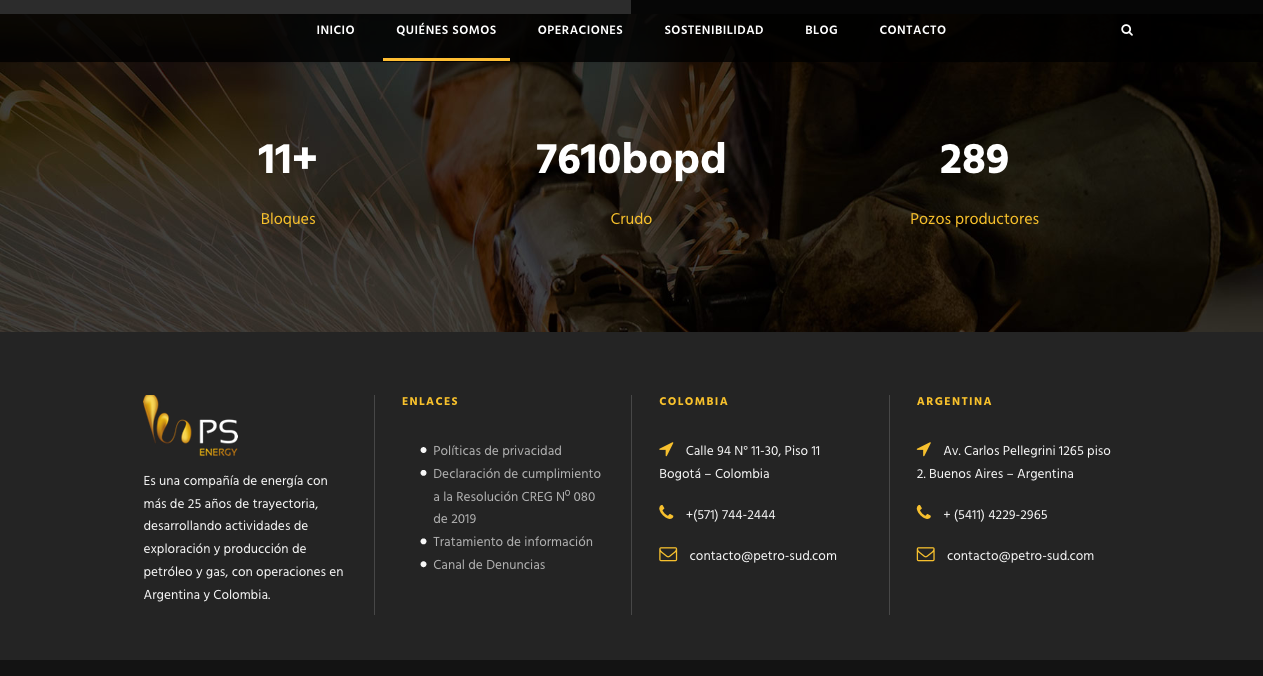Select Quiénes Somos in navigation

(x=446, y=30)
